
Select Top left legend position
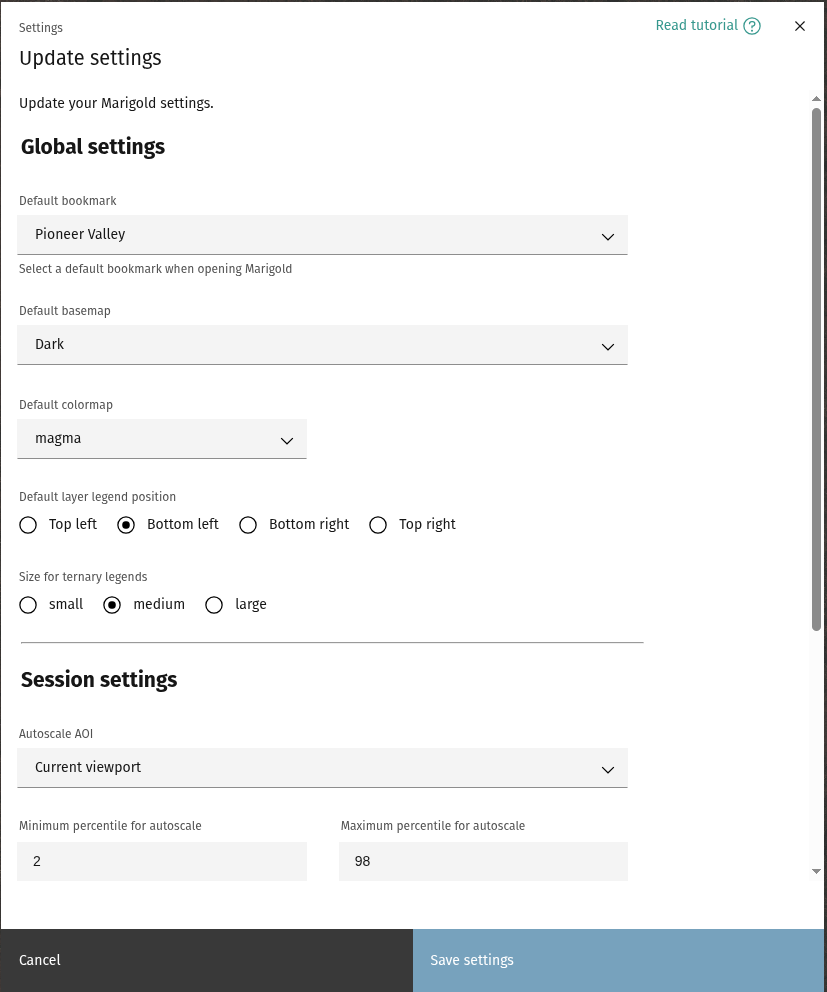[29, 525]
